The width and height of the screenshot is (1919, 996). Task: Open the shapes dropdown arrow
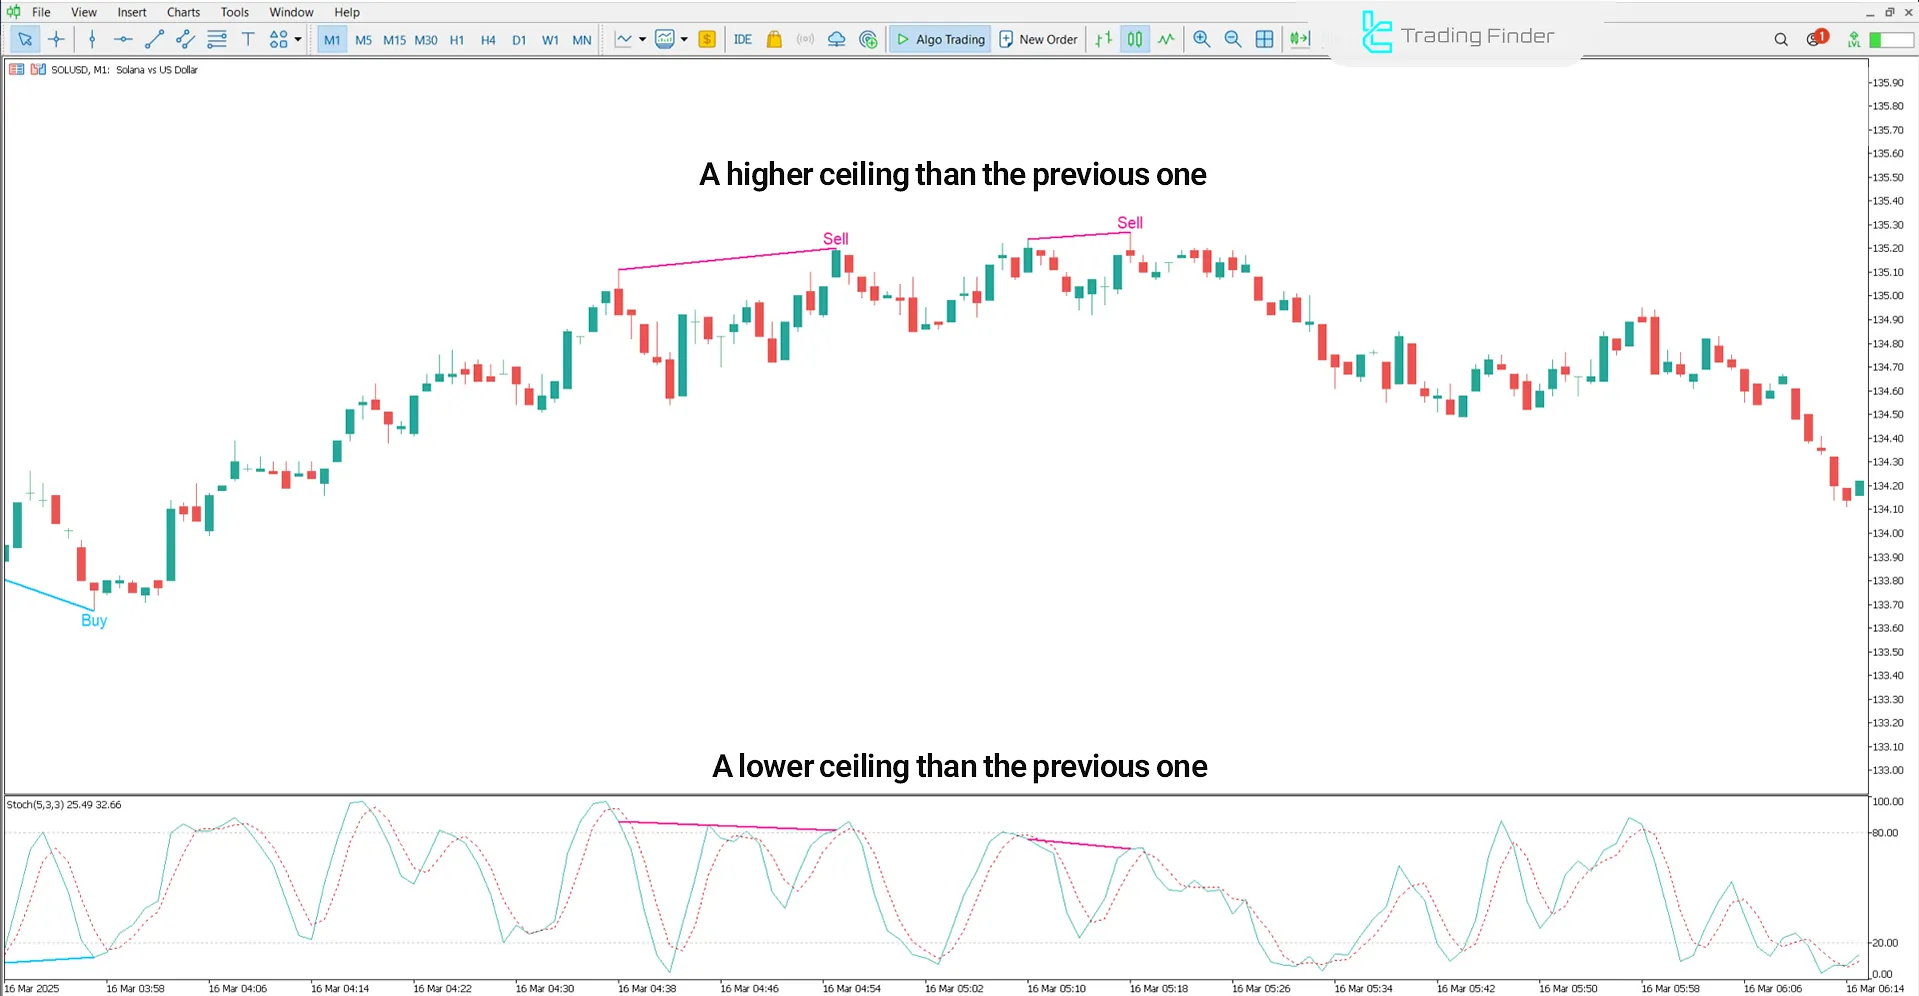pos(297,39)
